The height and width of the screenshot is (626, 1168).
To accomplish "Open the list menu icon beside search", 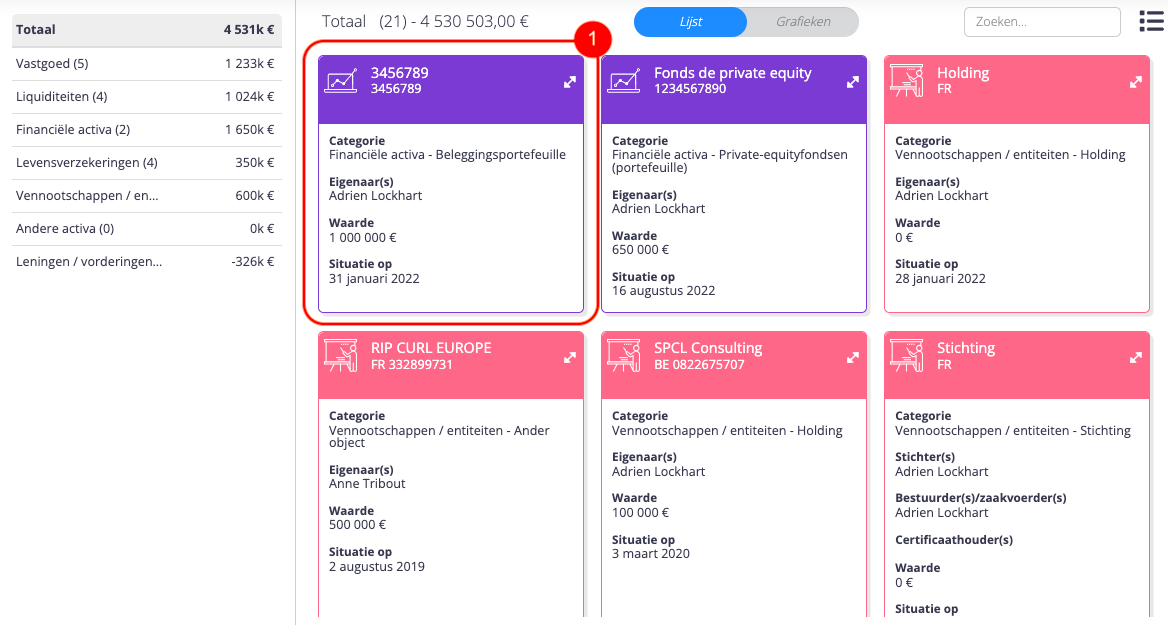I will click(x=1150, y=21).
